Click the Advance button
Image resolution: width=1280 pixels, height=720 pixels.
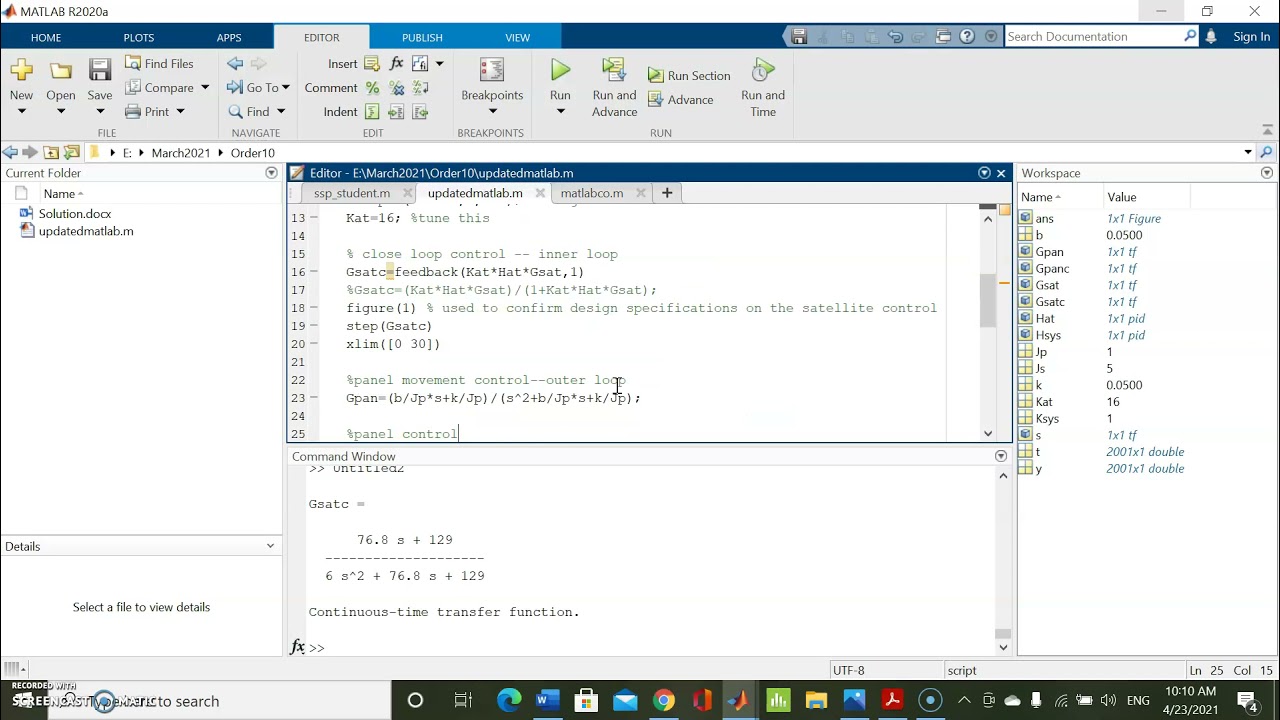681,99
